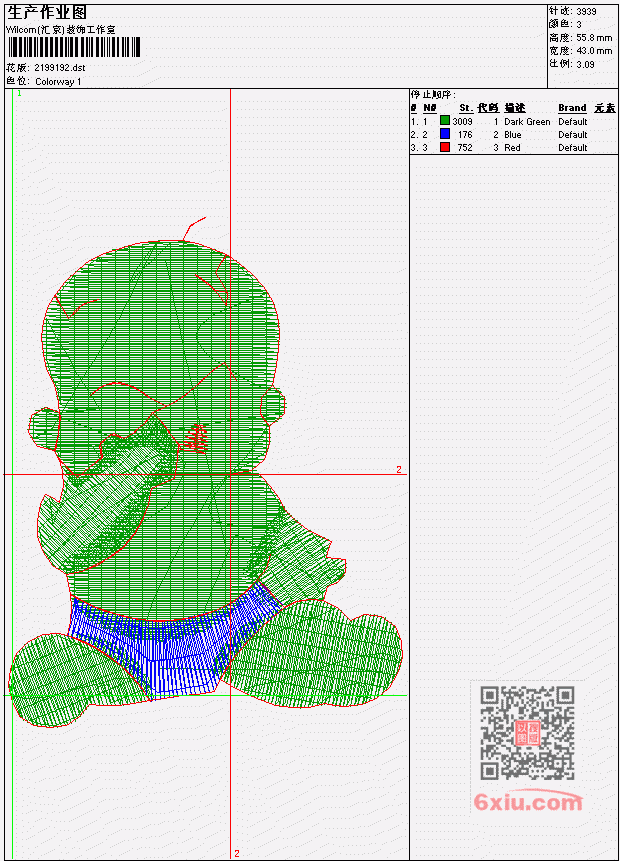Click the height value '55.8 mm'
The height and width of the screenshot is (861, 620).
[x=594, y=37]
